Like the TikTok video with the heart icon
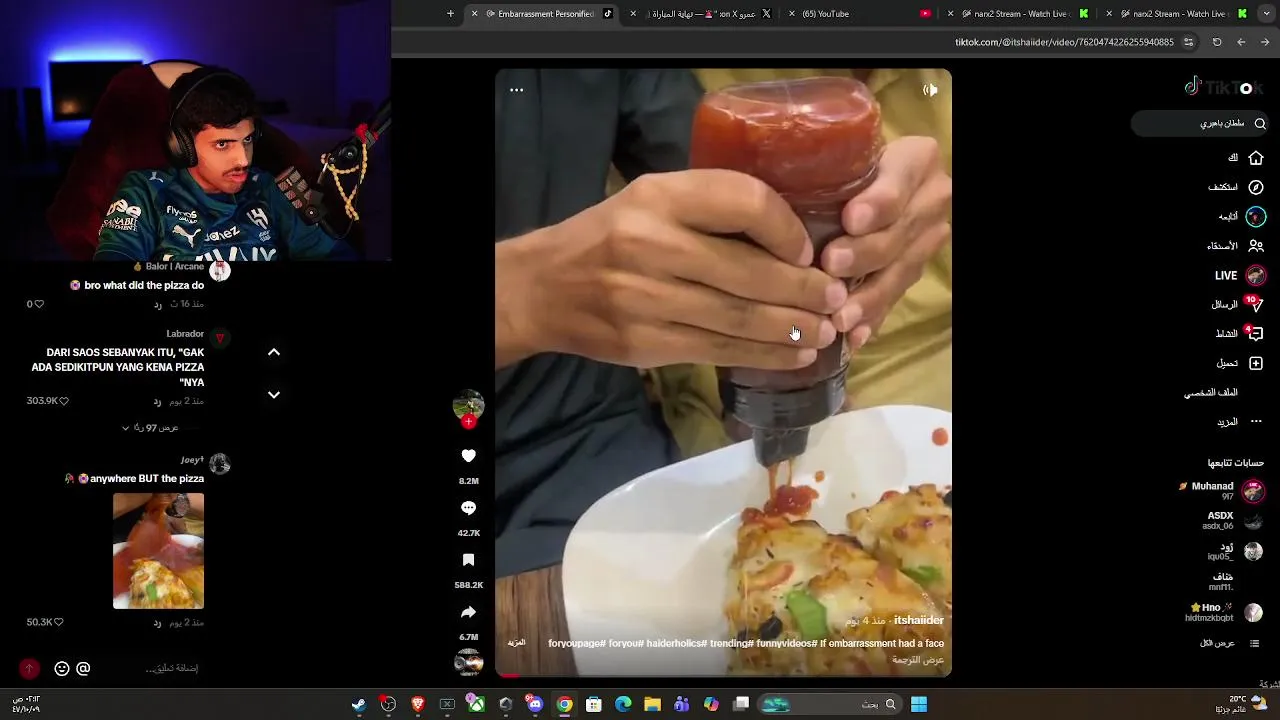Screen dimensions: 1280x720 [468, 456]
